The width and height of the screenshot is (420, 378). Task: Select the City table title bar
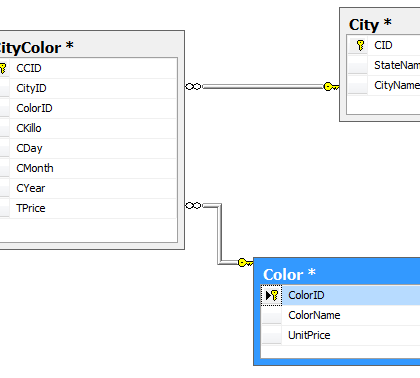coord(380,24)
